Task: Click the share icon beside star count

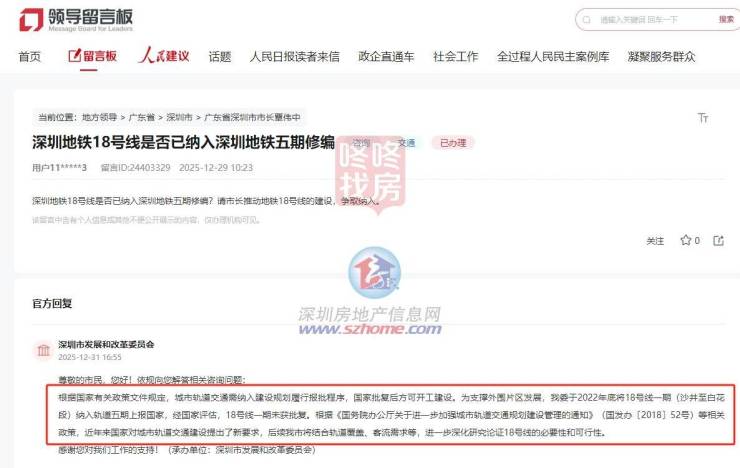Action: [x=718, y=241]
